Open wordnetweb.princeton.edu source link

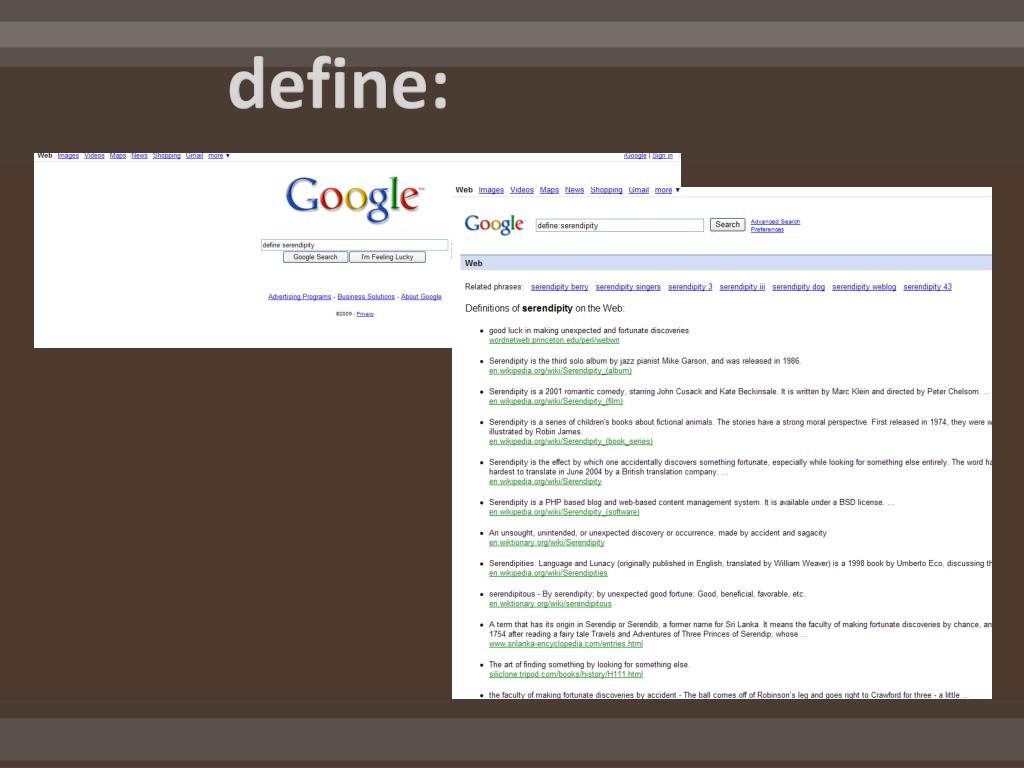point(554,340)
